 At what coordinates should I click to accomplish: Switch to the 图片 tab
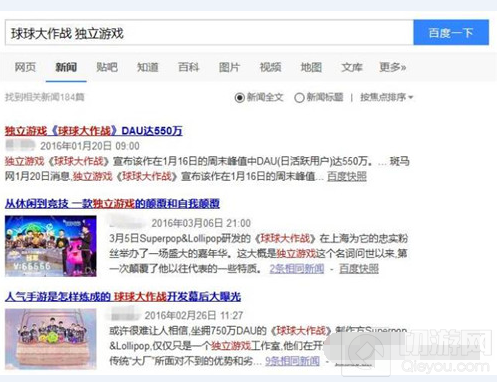point(229,67)
